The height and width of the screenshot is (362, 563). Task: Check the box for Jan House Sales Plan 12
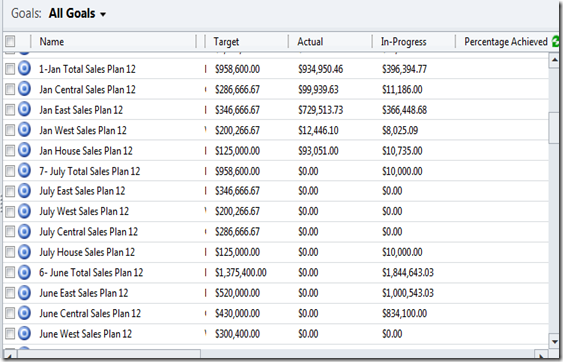pos(10,151)
